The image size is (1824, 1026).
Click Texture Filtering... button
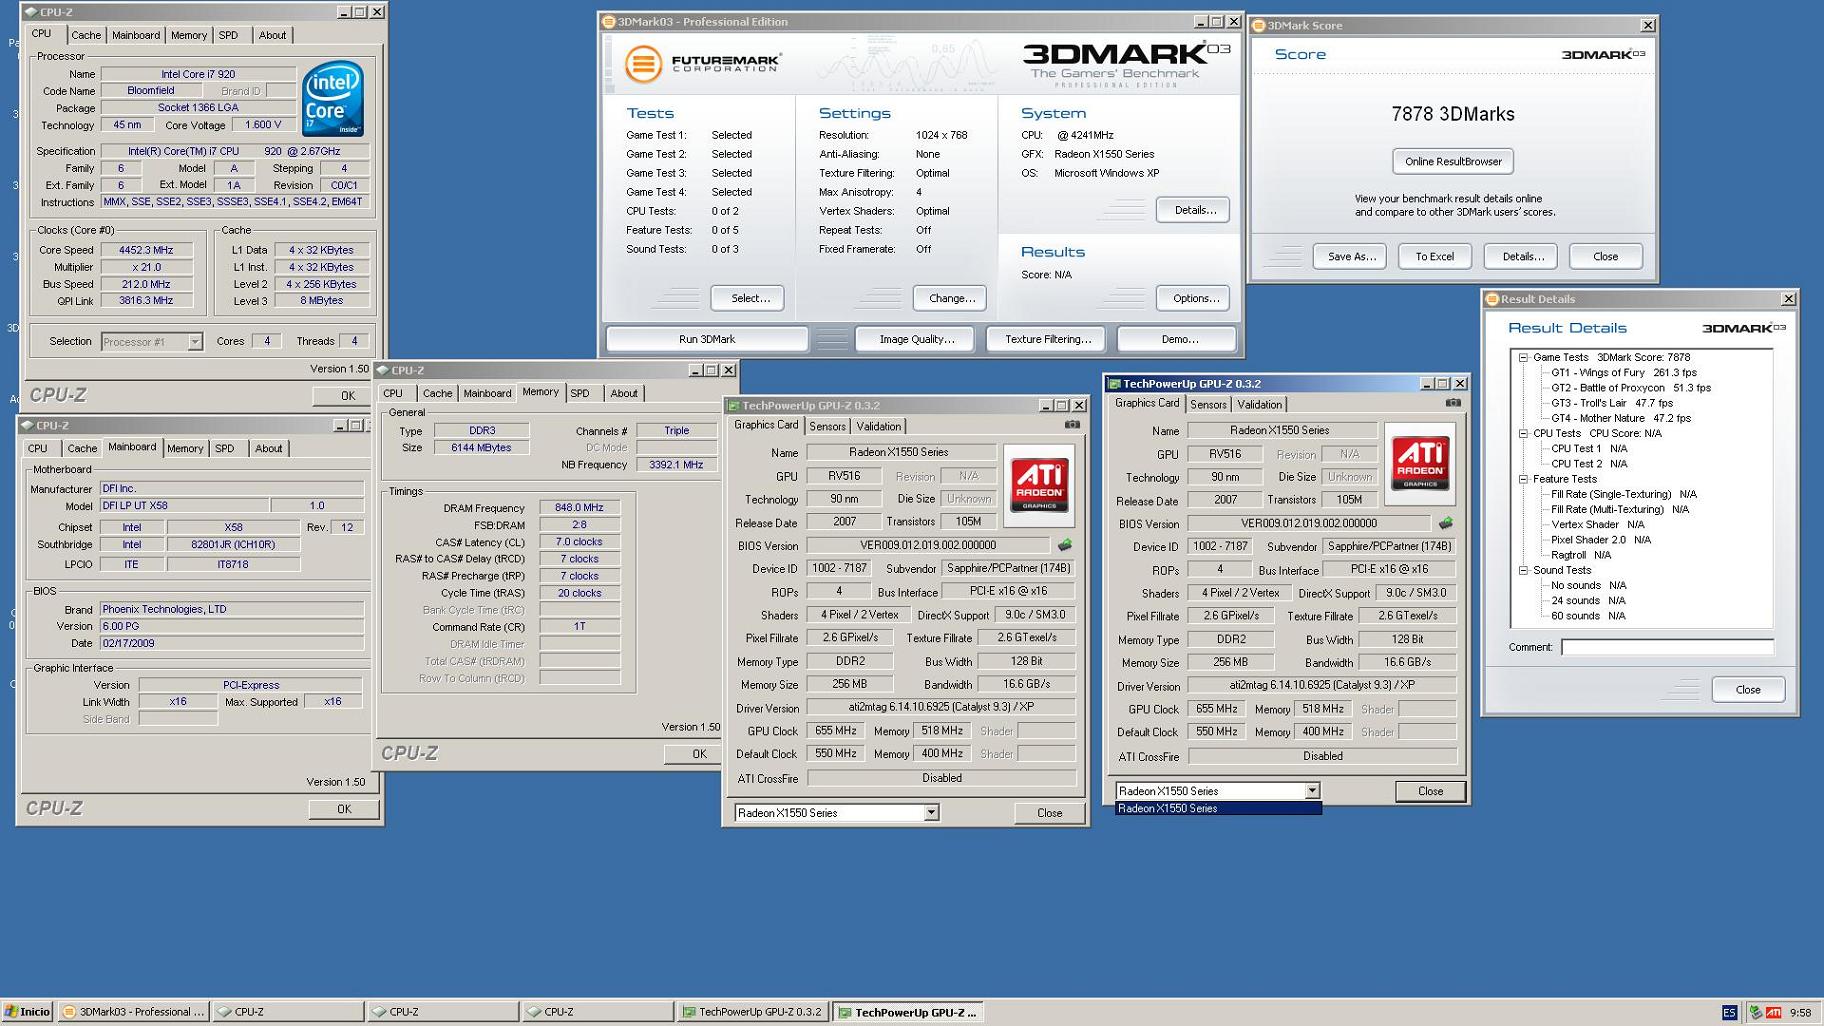1047,339
